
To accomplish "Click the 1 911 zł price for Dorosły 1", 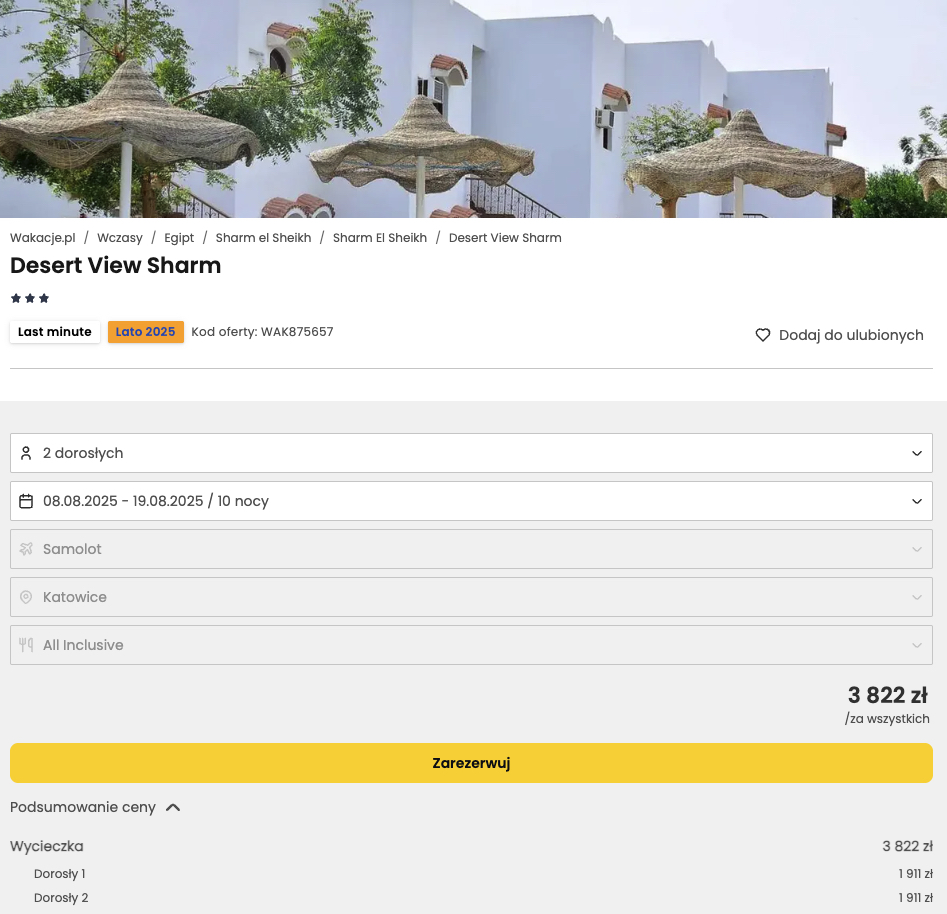I will [916, 874].
